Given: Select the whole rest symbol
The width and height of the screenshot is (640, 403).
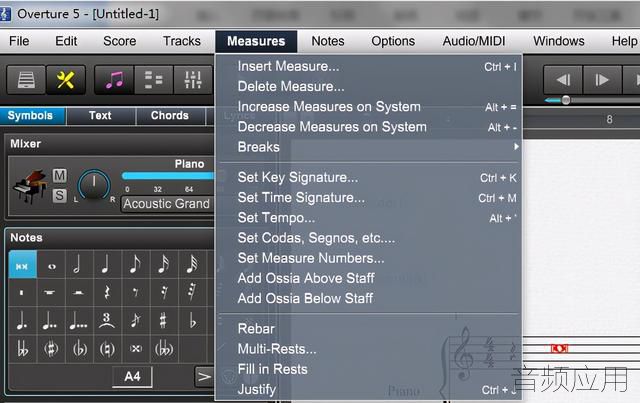Looking at the screenshot, I should 51,292.
